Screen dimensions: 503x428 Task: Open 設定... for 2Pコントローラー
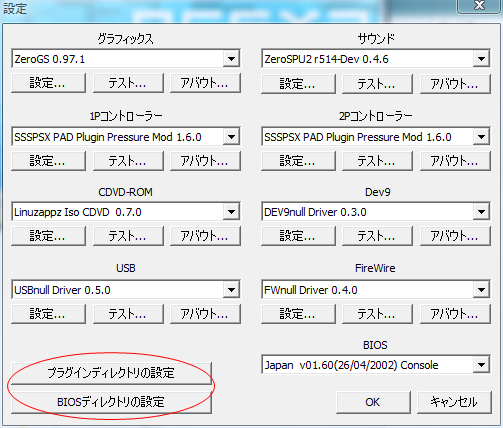tap(298, 161)
